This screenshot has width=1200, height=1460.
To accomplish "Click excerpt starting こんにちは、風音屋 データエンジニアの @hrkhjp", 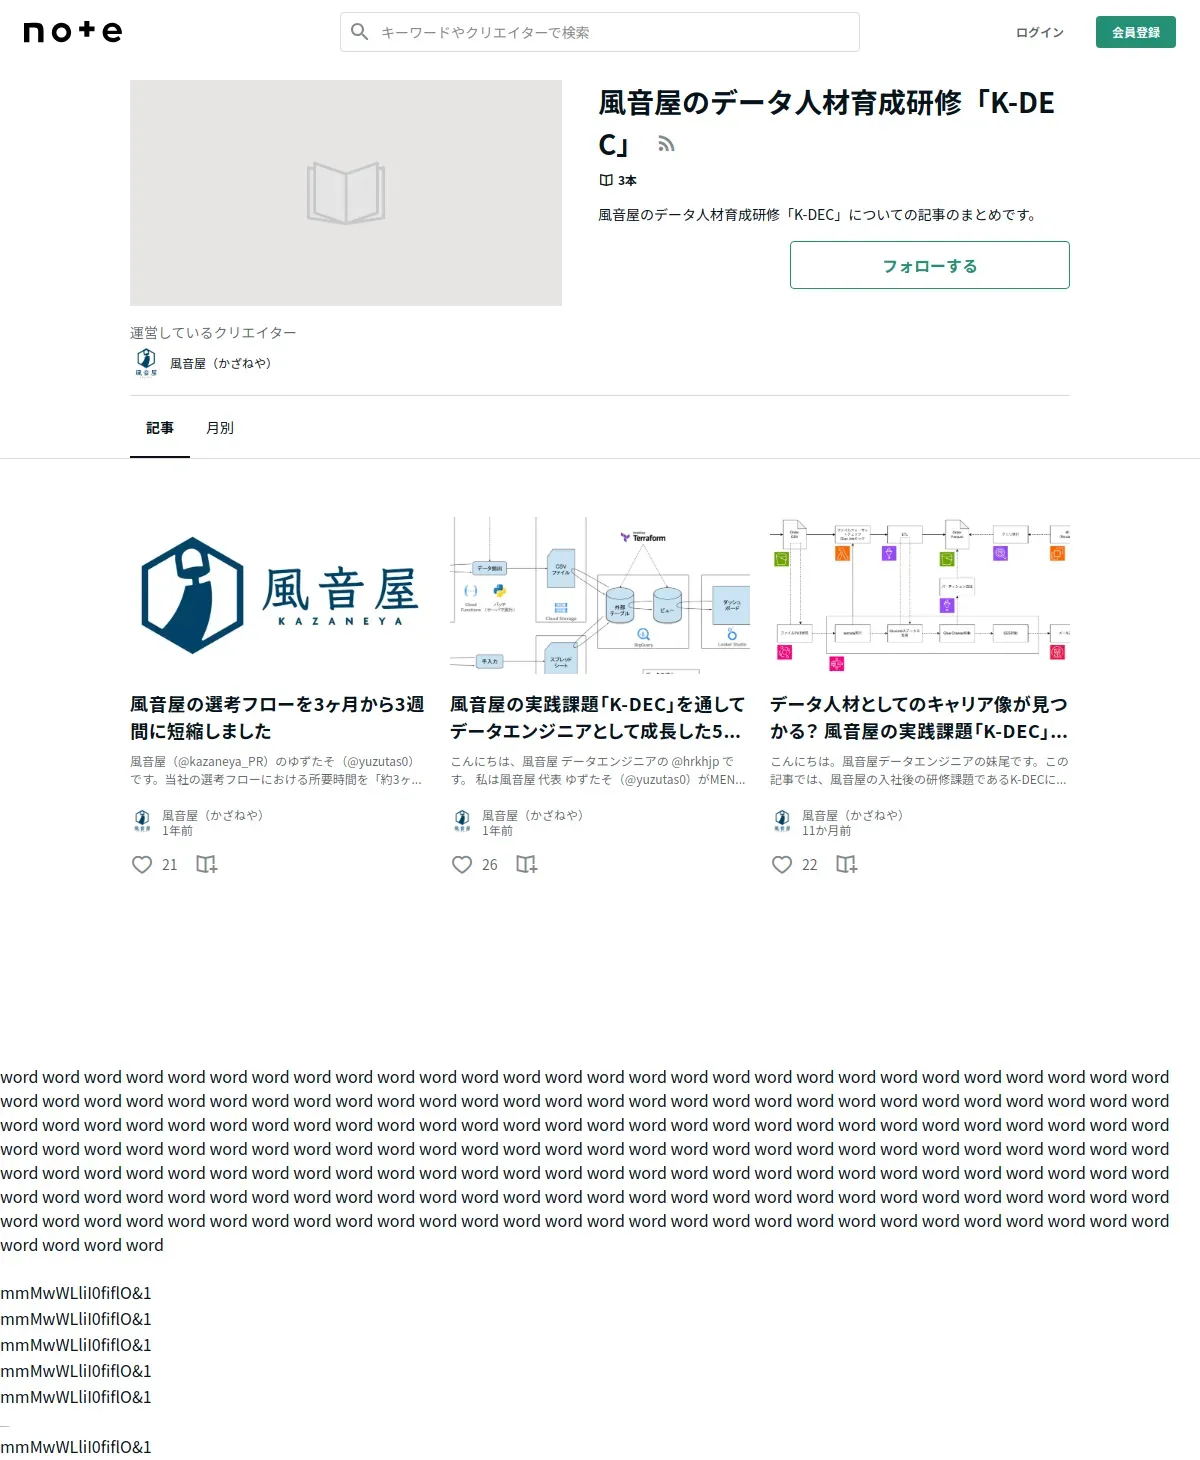I will click(598, 771).
